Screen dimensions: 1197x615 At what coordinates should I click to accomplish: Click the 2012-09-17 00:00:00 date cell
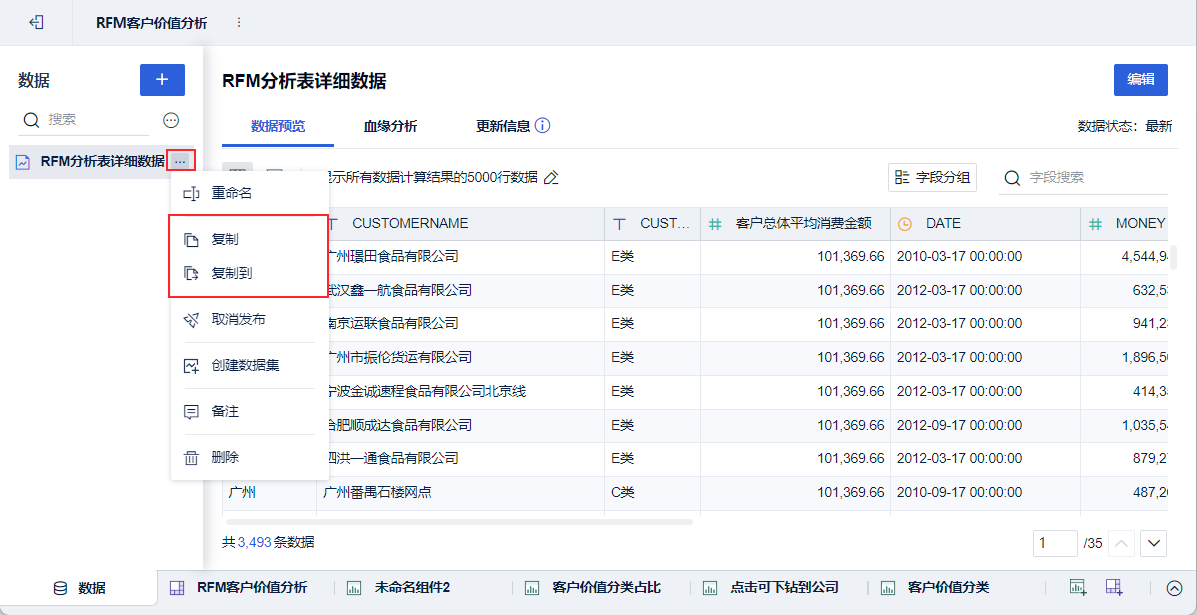(x=986, y=425)
